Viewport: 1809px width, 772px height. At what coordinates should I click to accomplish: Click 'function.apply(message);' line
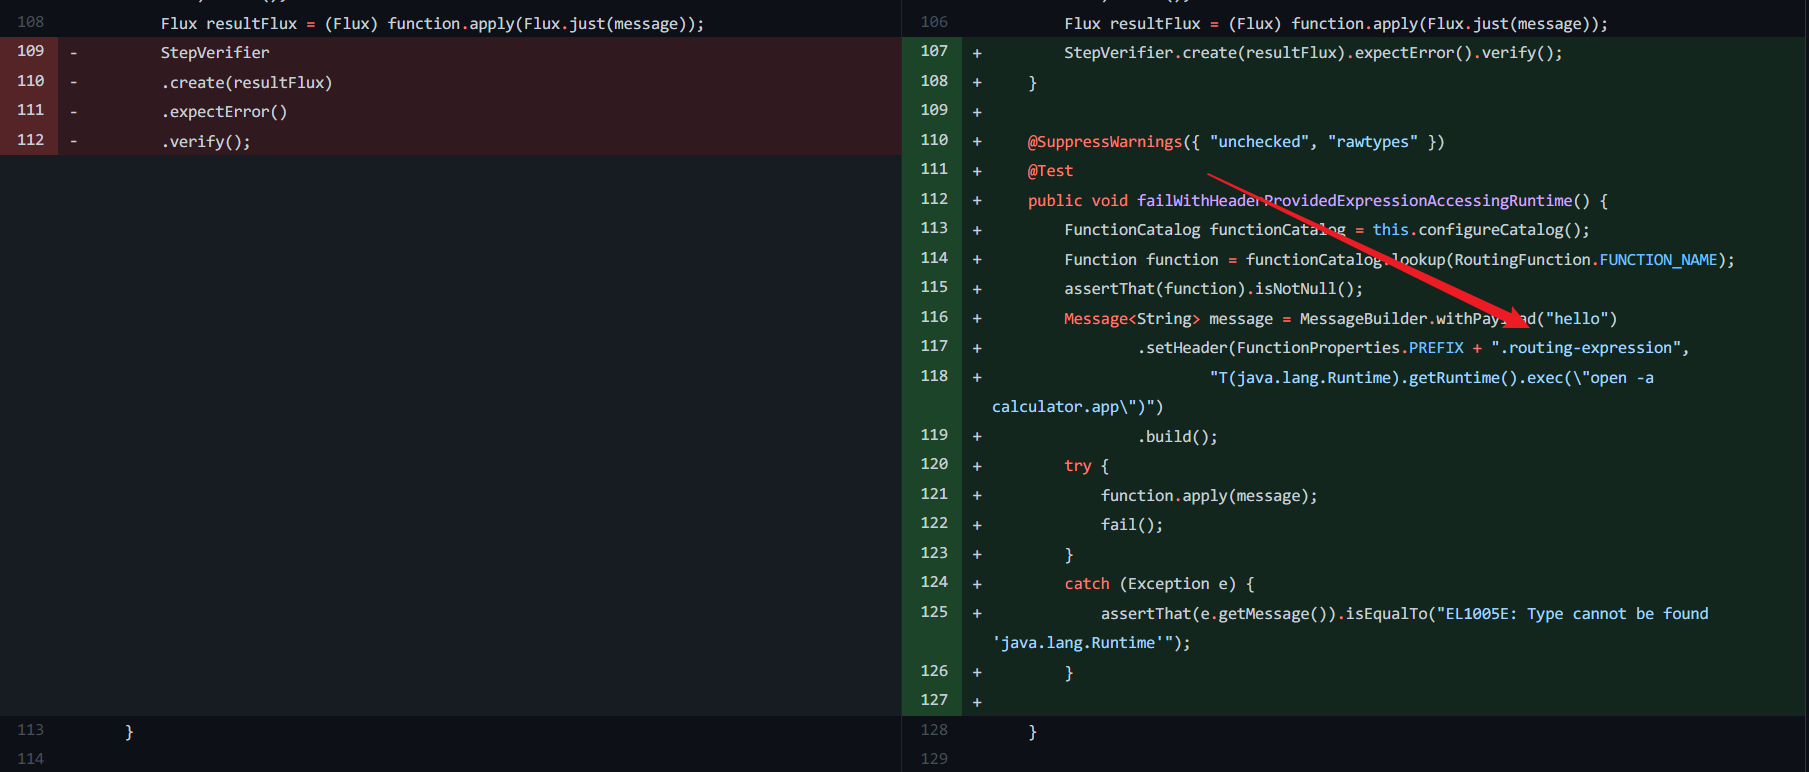(x=1209, y=495)
